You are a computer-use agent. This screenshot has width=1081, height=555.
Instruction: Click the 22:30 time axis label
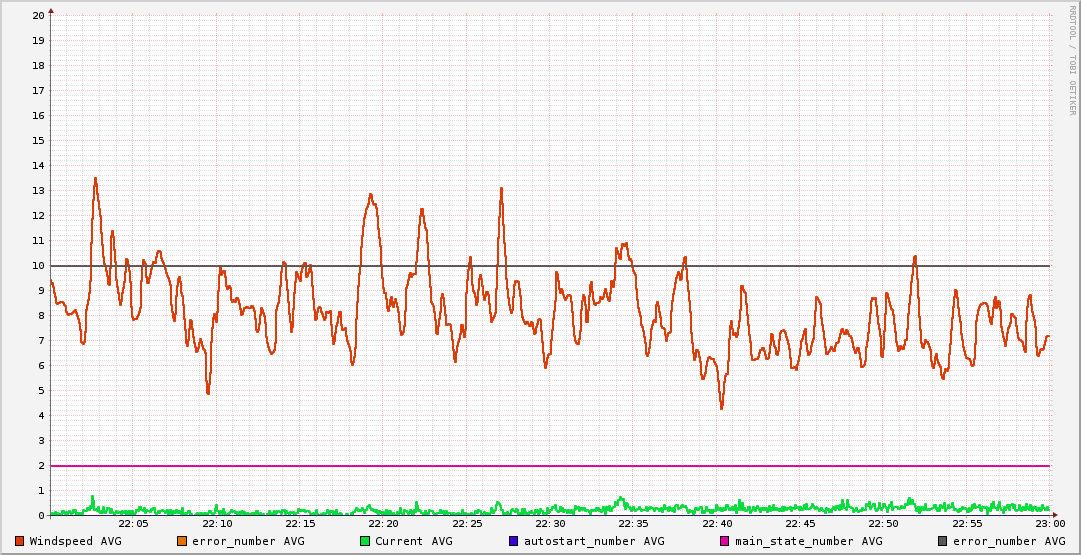tap(550, 524)
